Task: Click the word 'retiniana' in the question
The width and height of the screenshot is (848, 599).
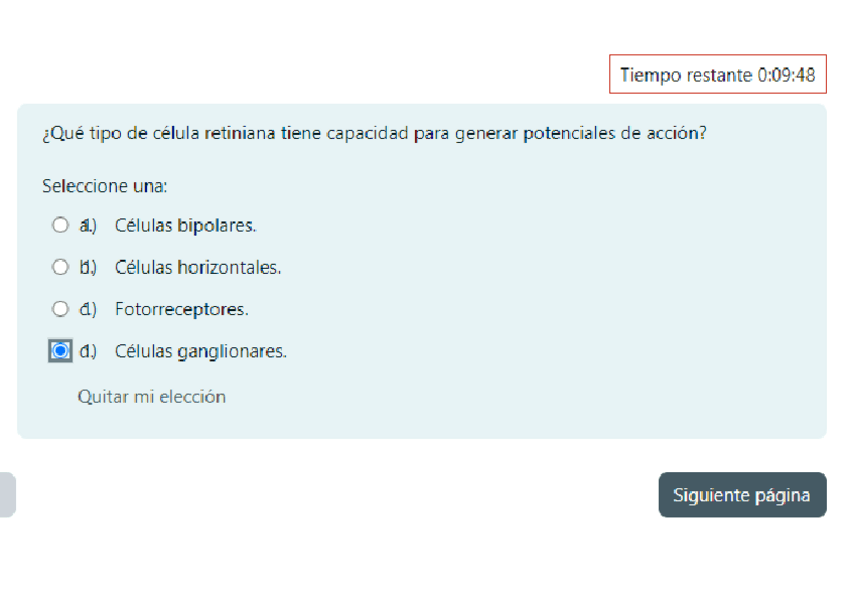Action: (x=240, y=134)
